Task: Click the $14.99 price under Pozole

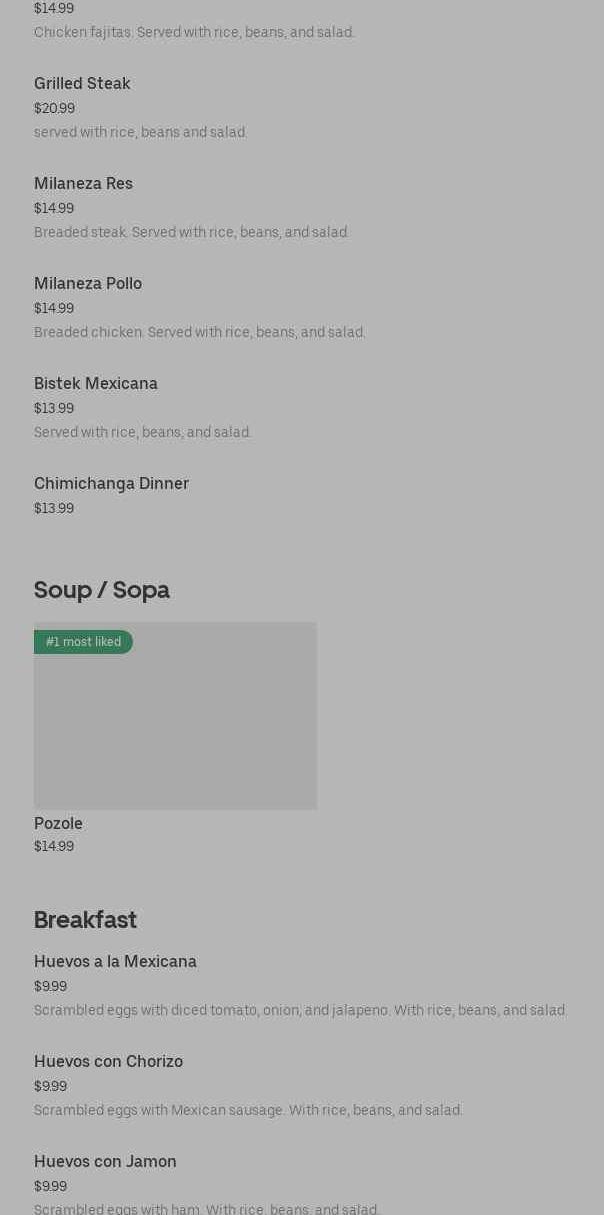Action: pyautogui.click(x=54, y=847)
